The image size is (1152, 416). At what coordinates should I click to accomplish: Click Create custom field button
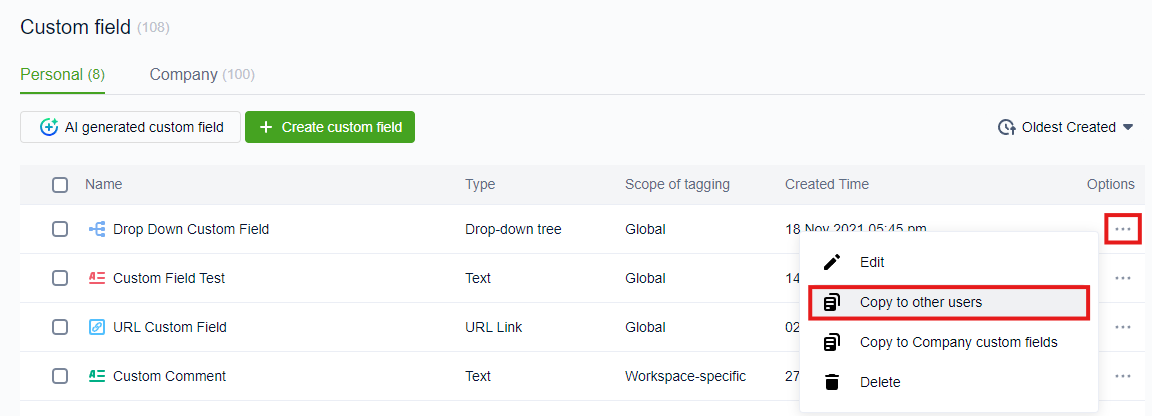tap(330, 127)
